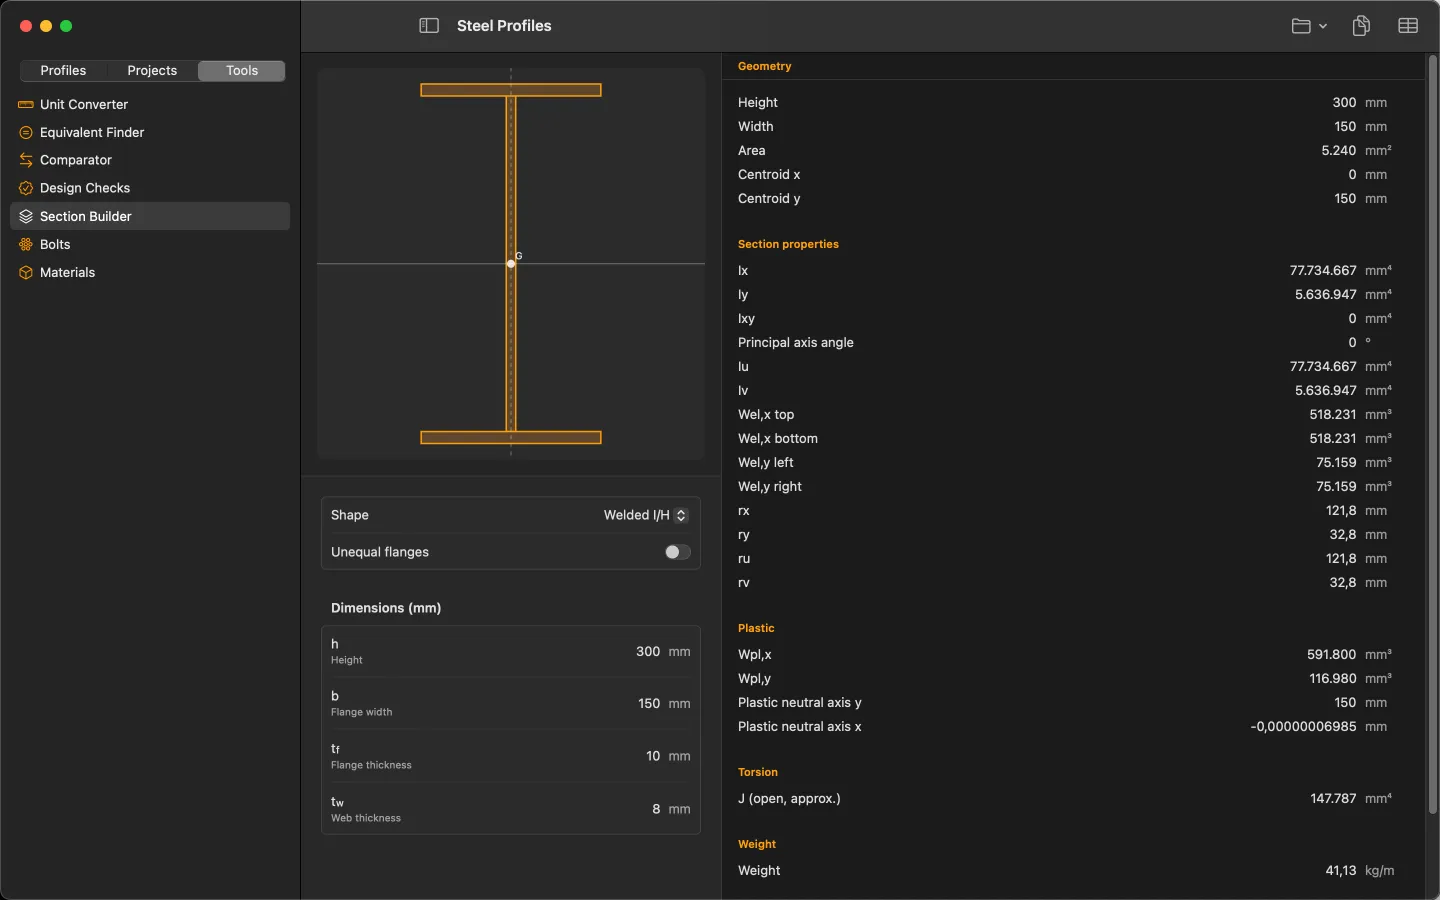Open the Bolts tool

point(150,244)
